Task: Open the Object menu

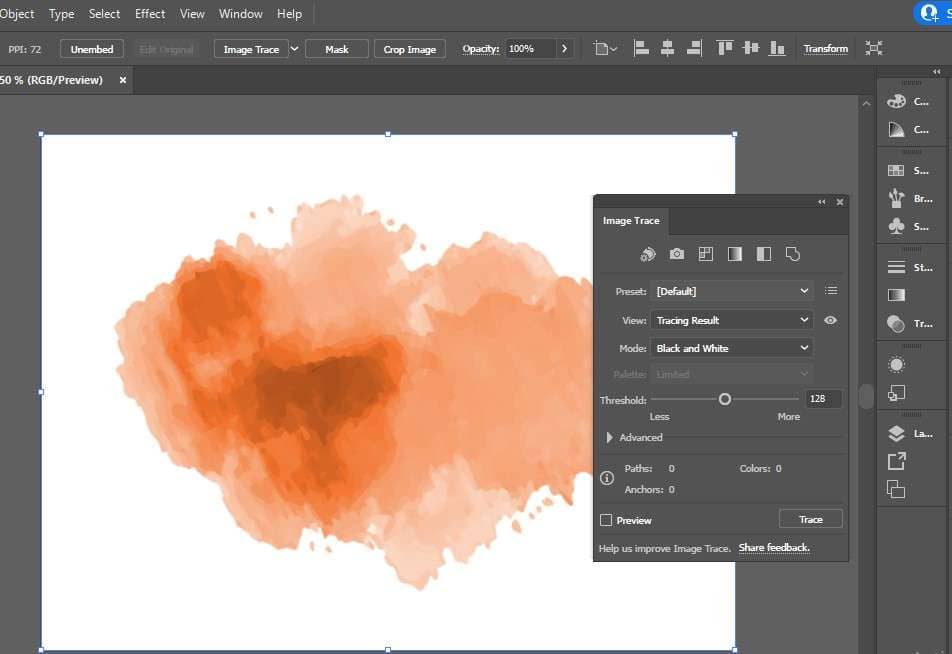Action: 17,13
